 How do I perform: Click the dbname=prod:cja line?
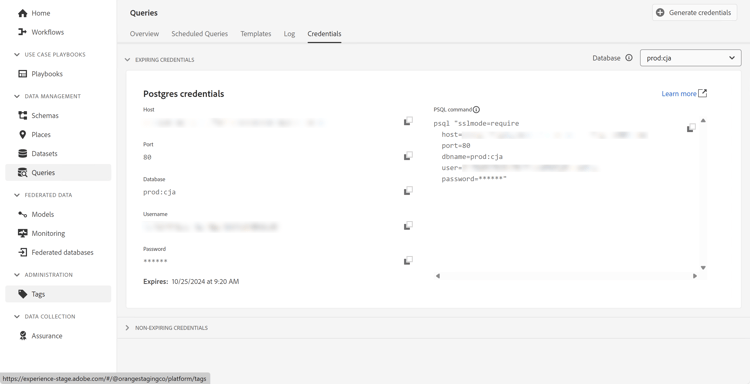(472, 156)
